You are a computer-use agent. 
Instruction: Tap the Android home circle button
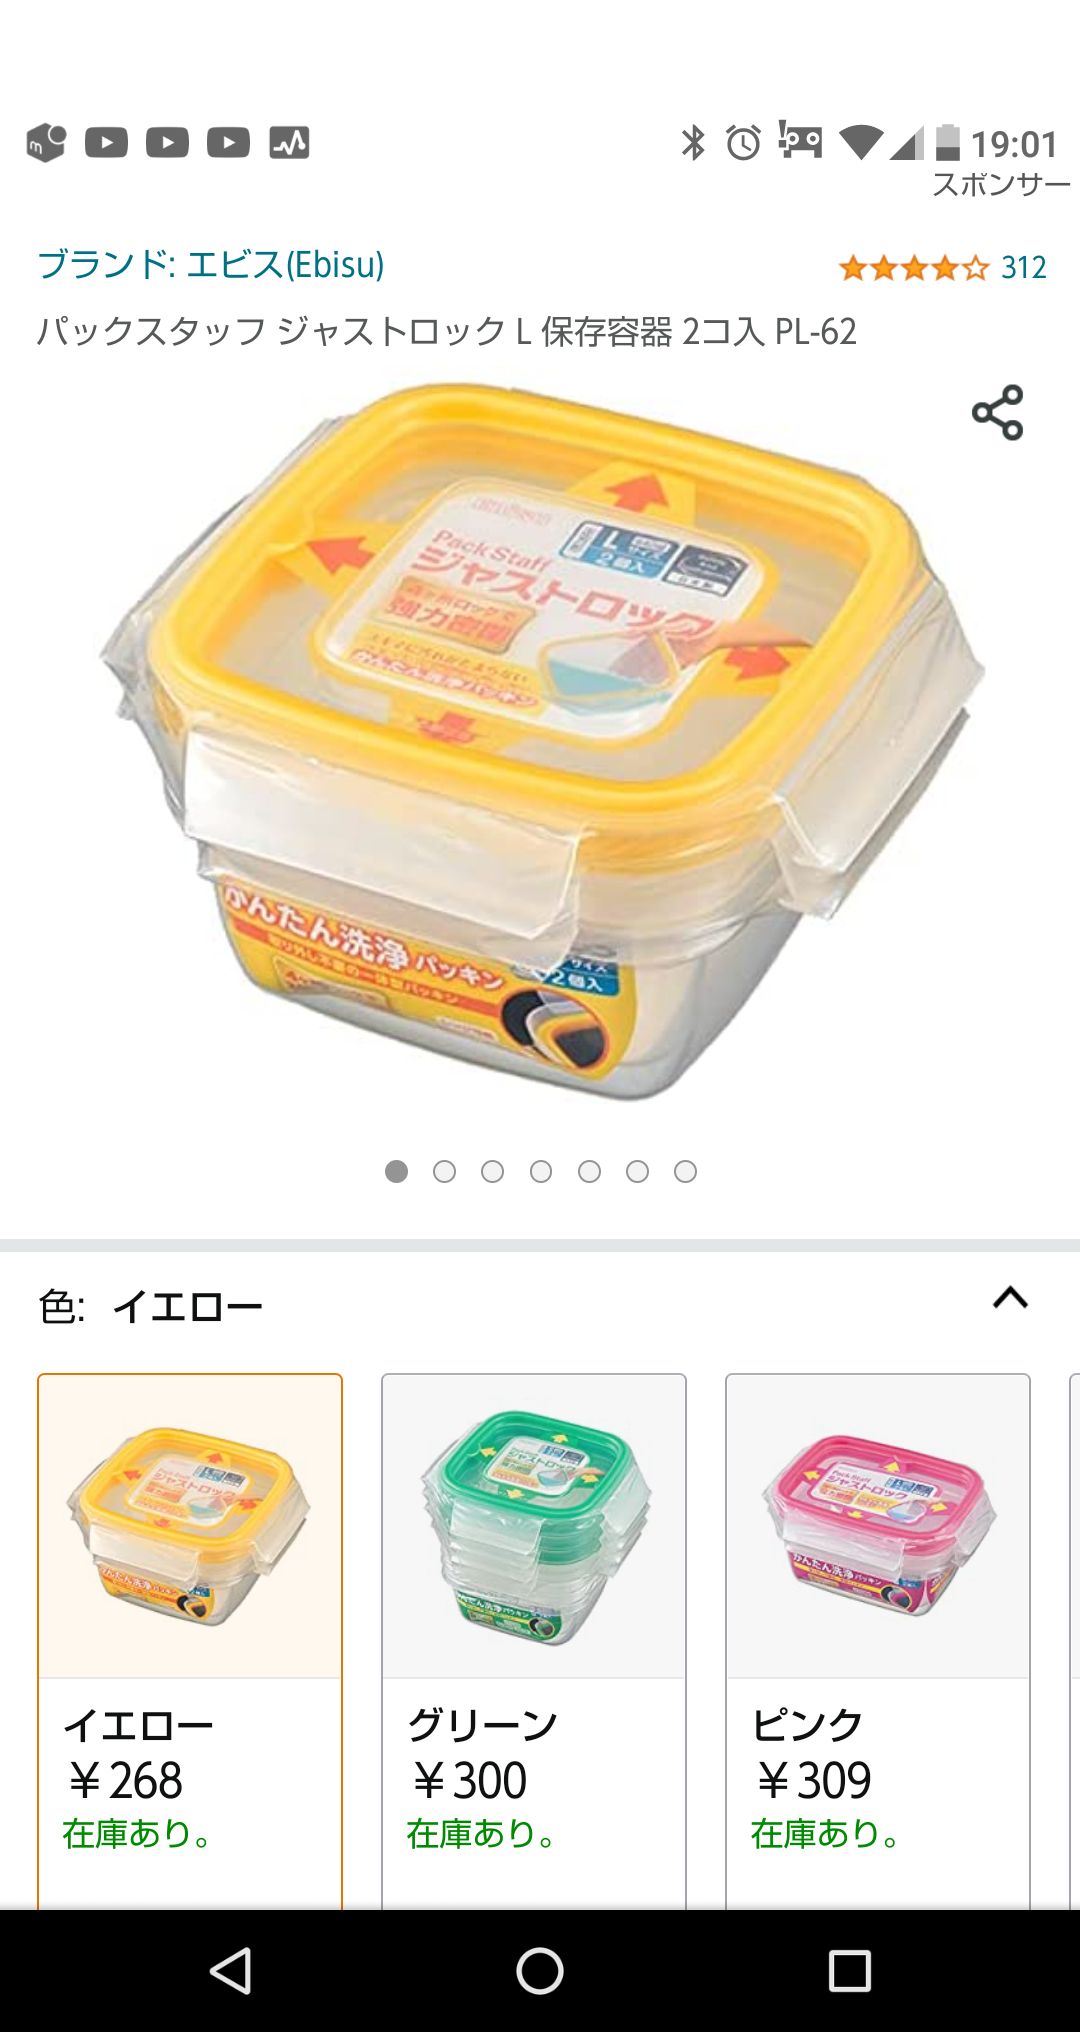coord(540,1971)
